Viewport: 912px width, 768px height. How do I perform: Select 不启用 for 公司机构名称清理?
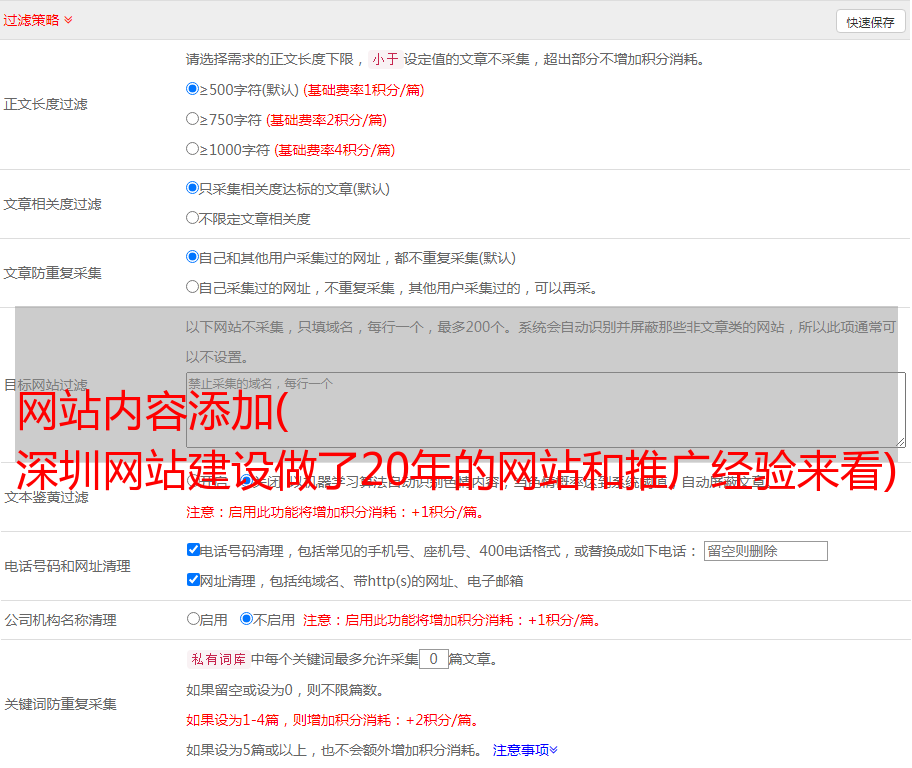coord(247,619)
